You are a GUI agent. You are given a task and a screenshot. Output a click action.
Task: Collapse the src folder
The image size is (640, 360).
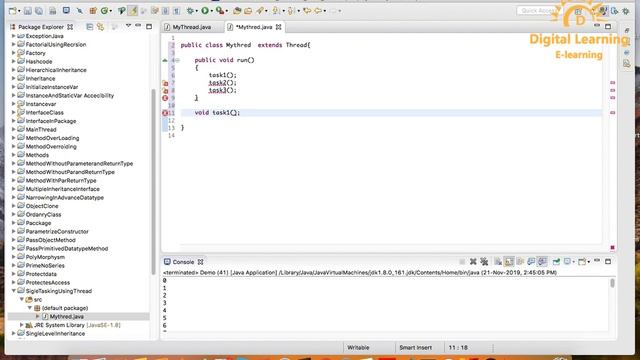pos(22,300)
